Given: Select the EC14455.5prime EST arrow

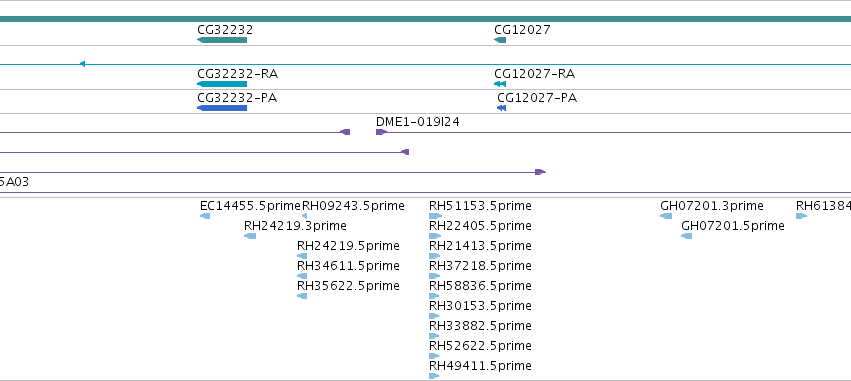Looking at the screenshot, I should (205, 216).
